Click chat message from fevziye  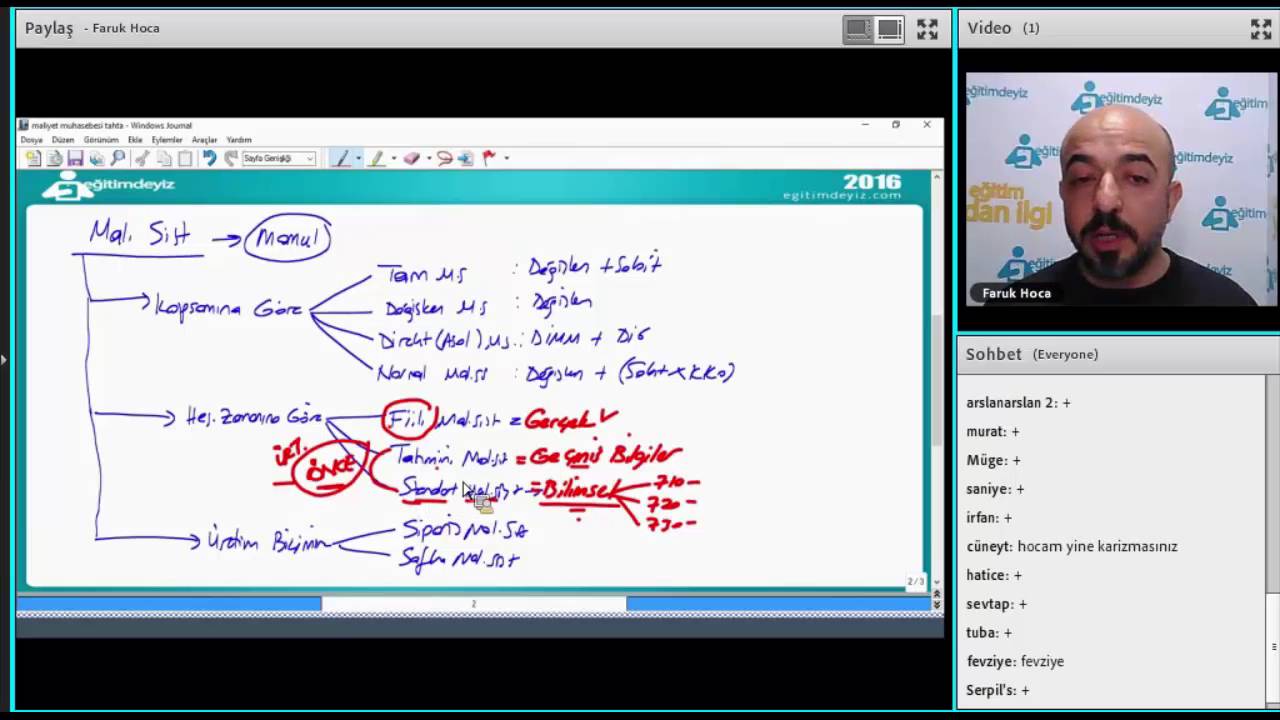pos(1015,661)
